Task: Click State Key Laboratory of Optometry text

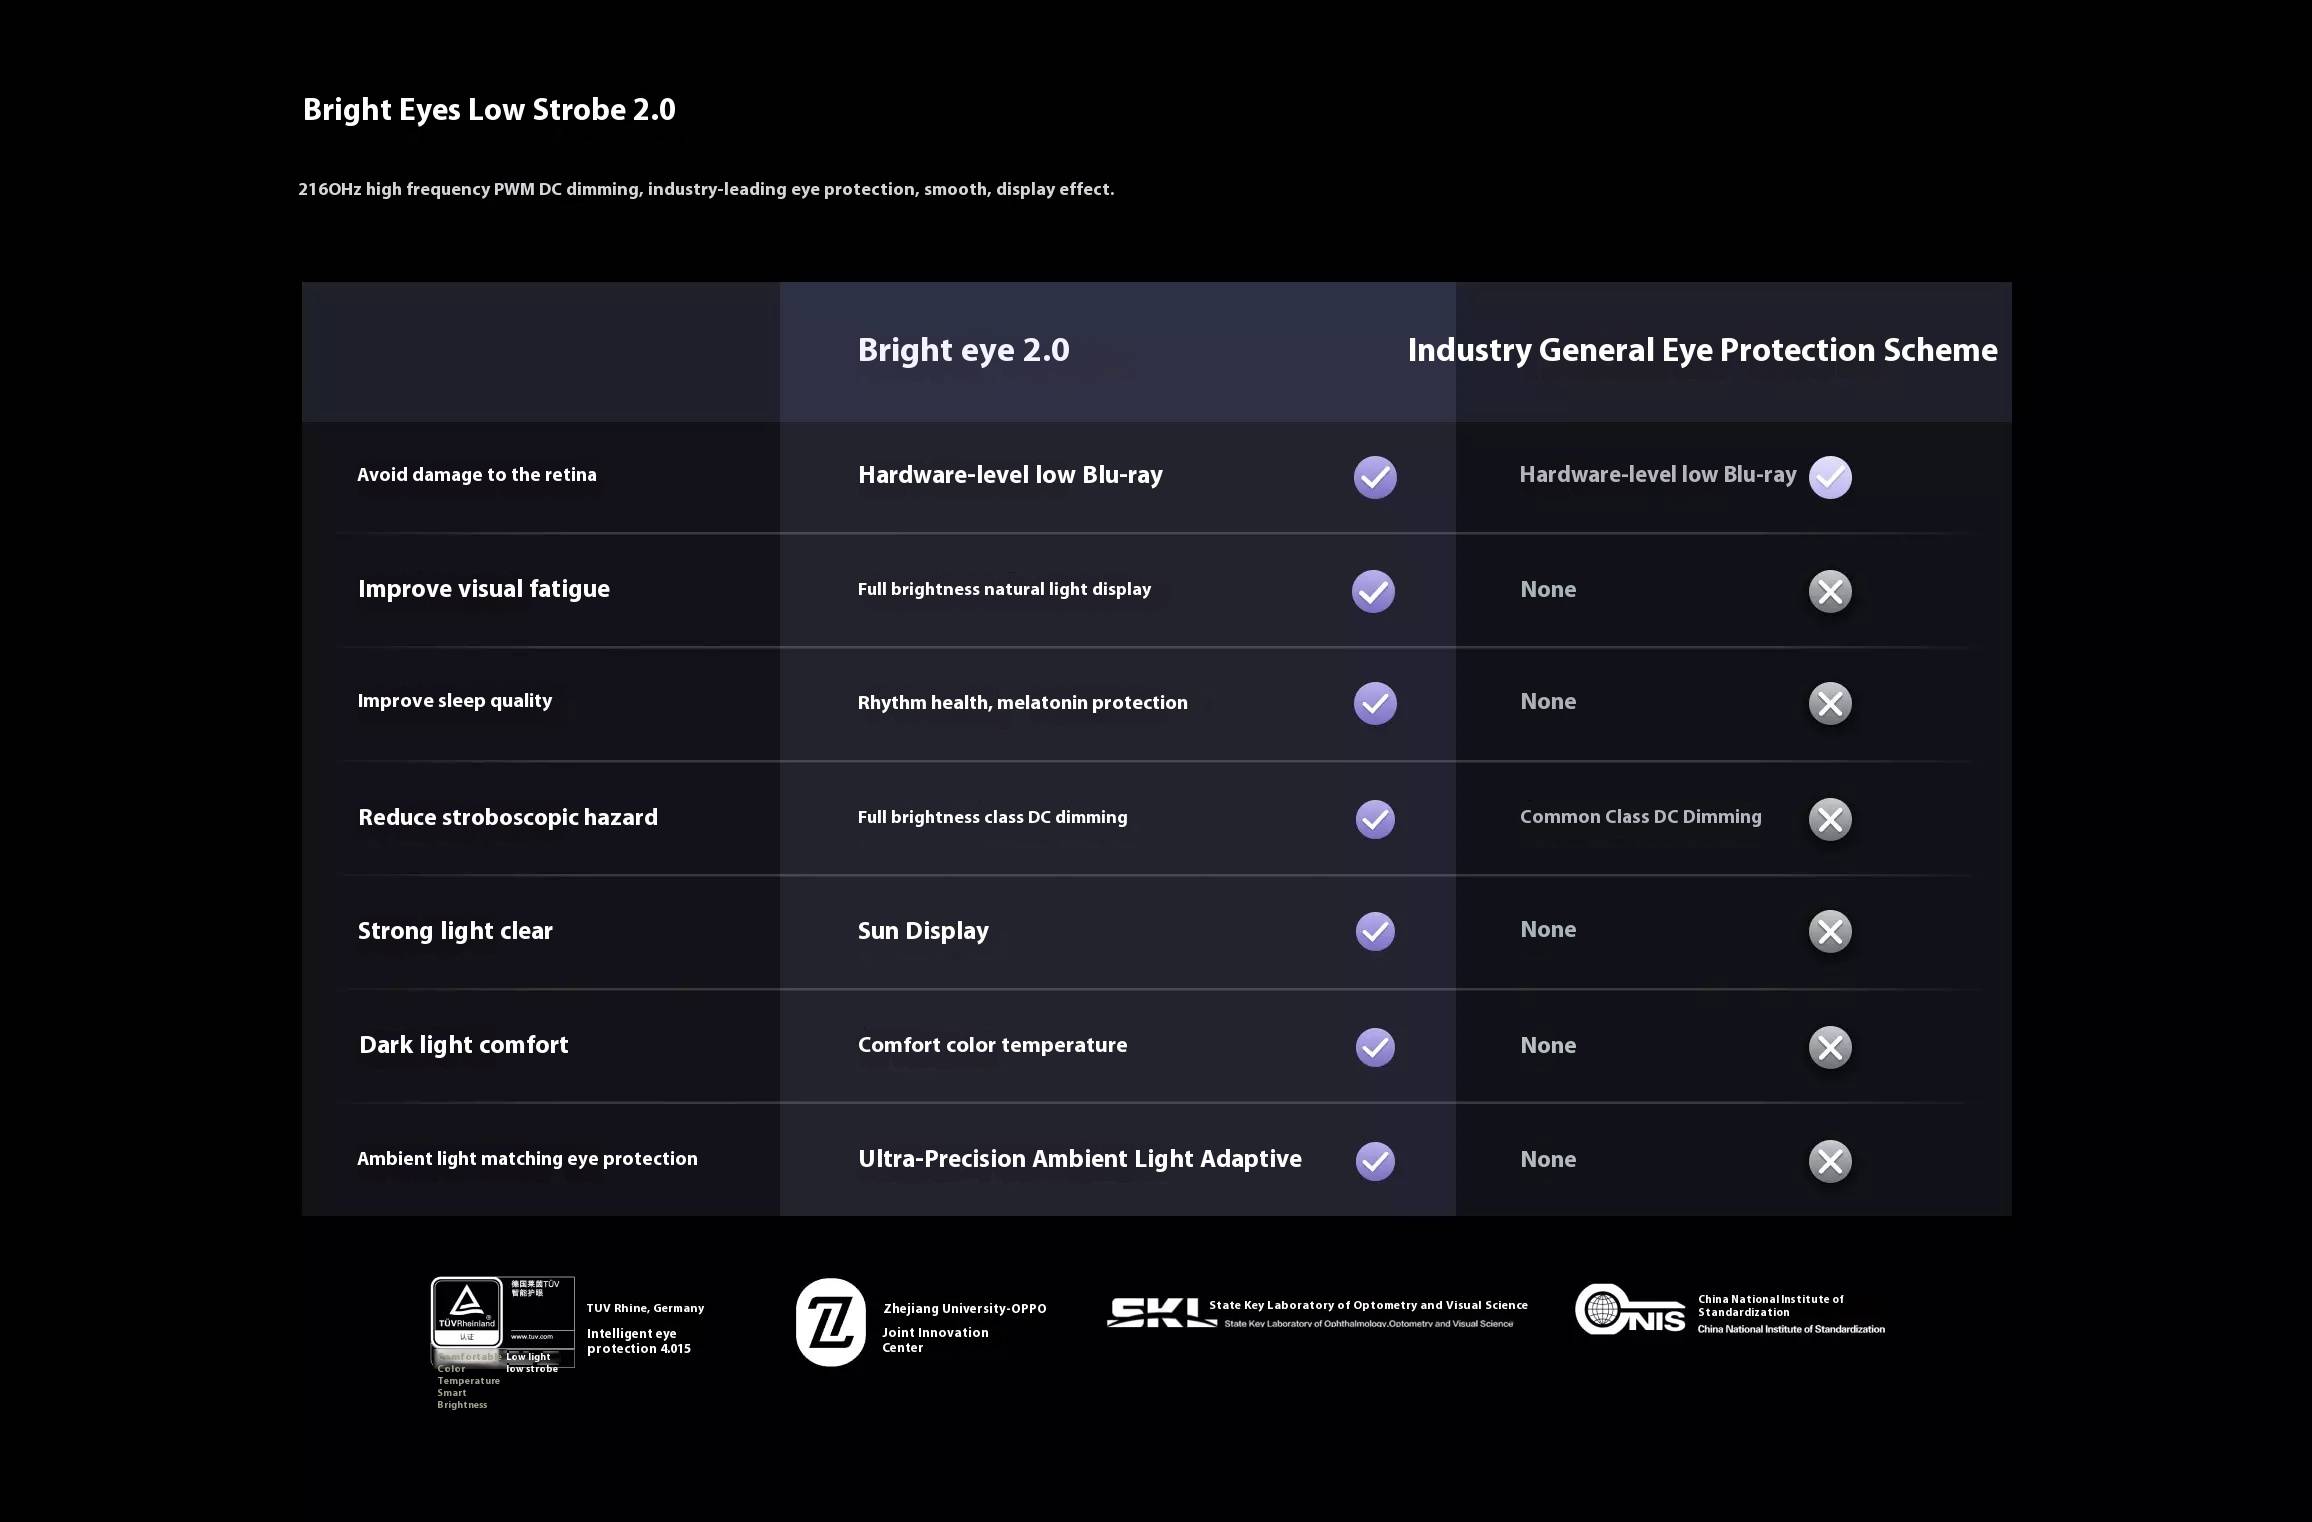Action: tap(1367, 1305)
